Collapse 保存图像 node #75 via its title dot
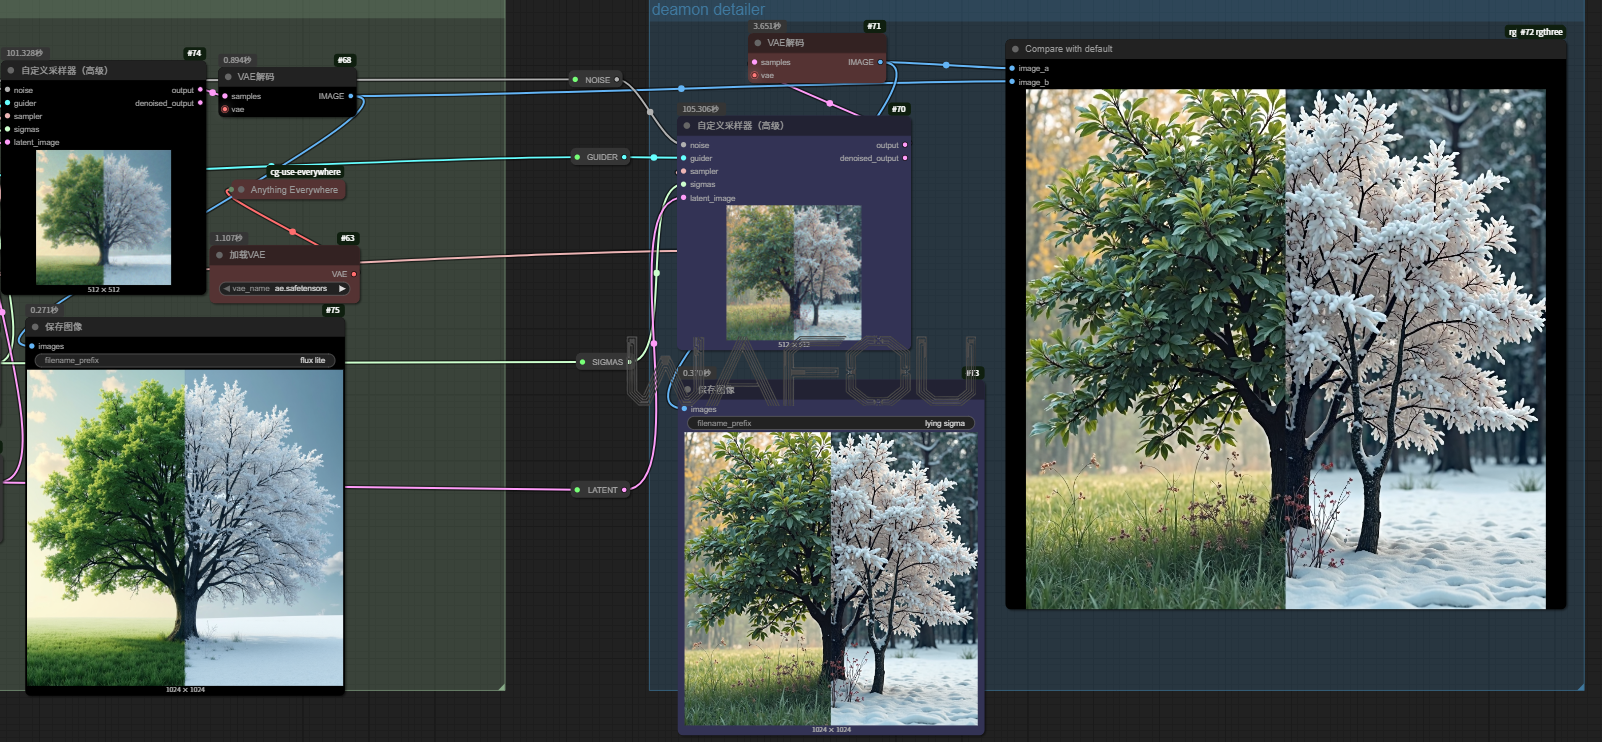 pos(35,327)
